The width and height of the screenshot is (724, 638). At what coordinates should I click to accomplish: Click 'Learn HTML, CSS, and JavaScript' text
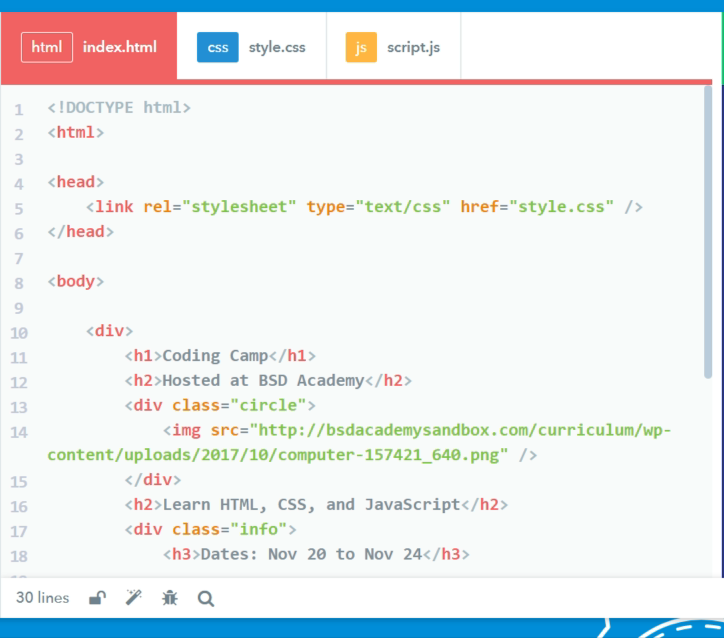tap(312, 505)
